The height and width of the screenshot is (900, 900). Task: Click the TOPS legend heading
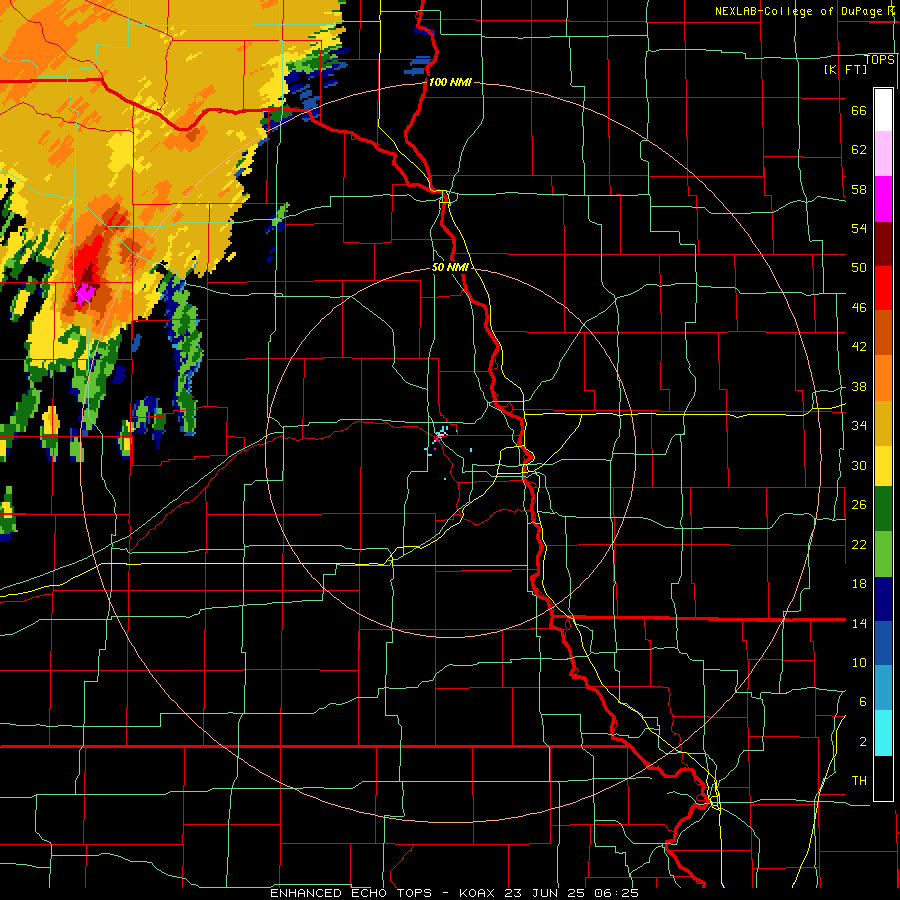[x=879, y=60]
